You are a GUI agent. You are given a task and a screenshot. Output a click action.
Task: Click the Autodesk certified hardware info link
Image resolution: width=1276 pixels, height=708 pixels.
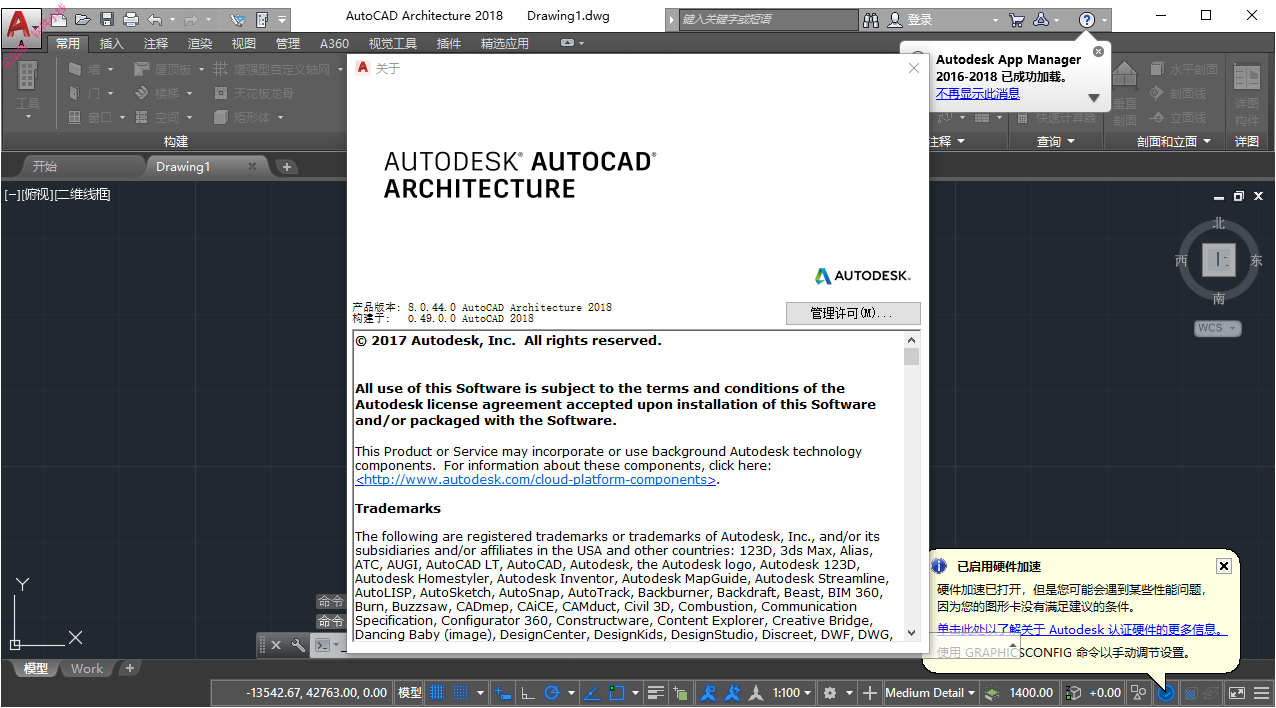point(1081,630)
